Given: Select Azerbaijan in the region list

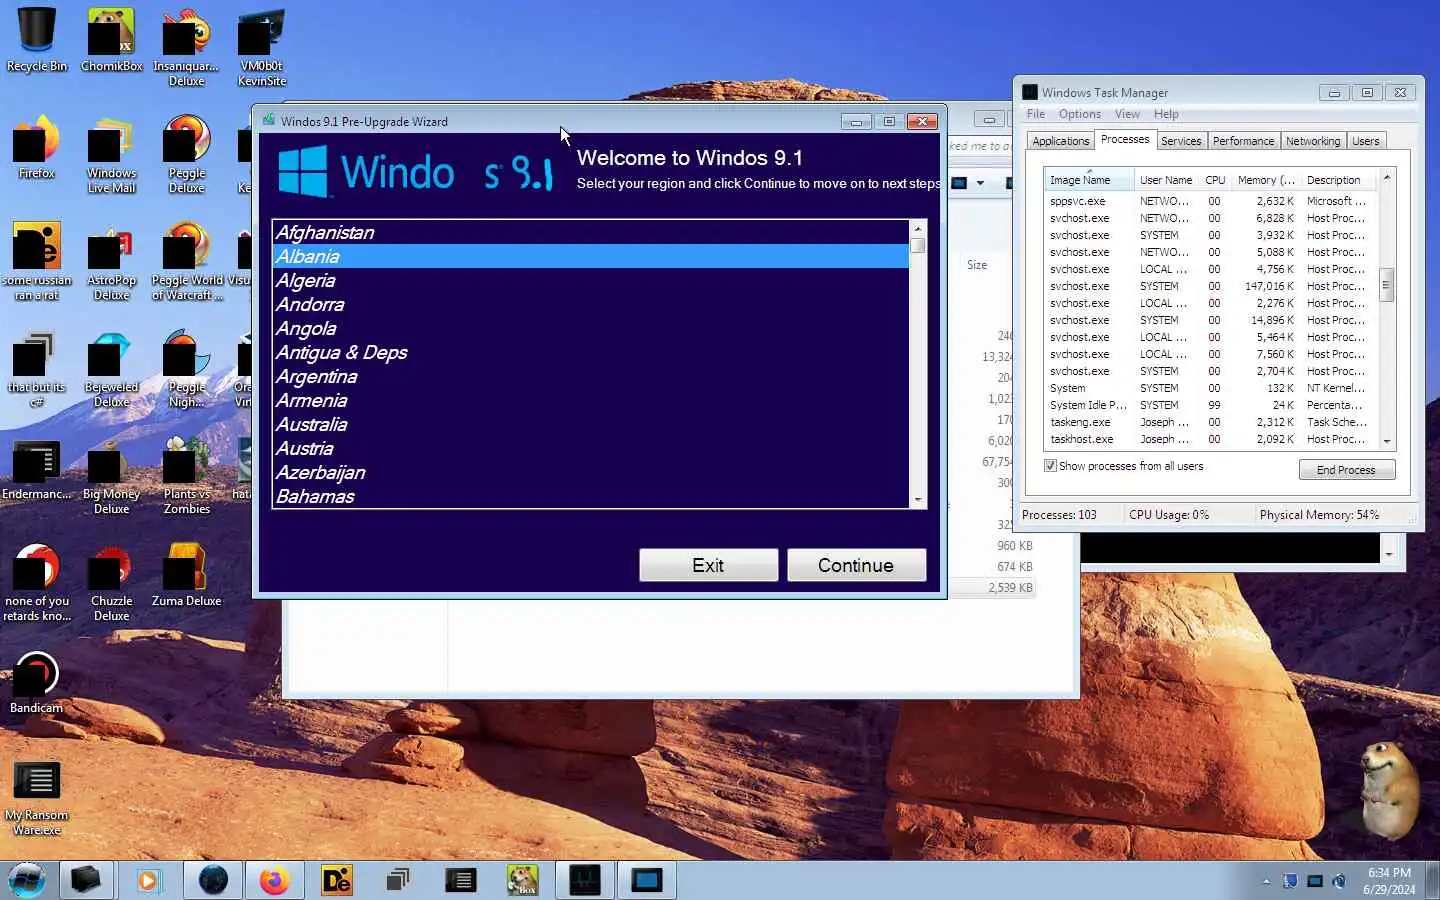Looking at the screenshot, I should pyautogui.click(x=590, y=472).
